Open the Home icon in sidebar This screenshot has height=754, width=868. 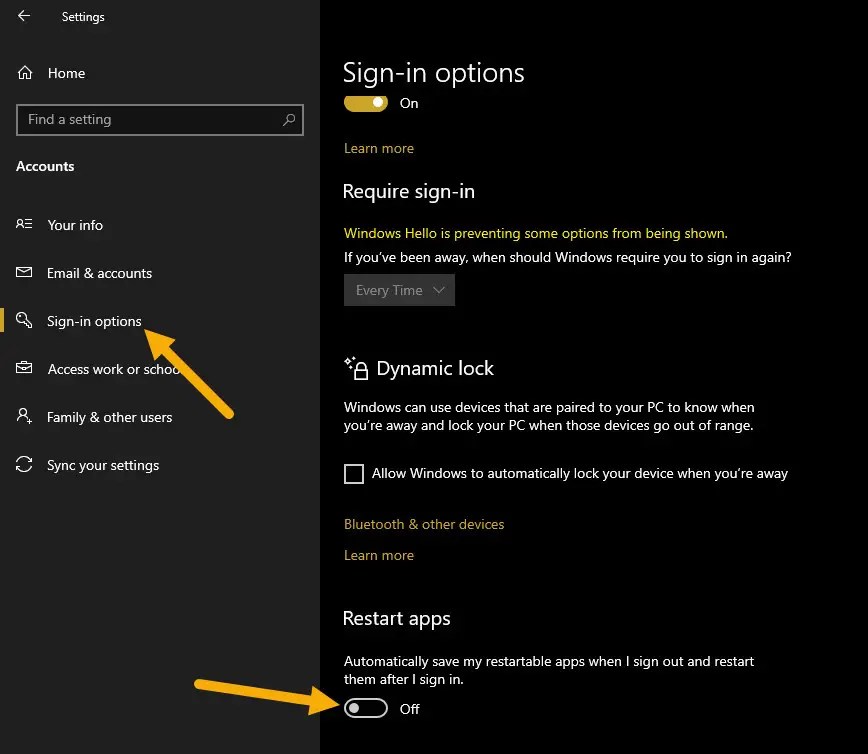coord(25,73)
